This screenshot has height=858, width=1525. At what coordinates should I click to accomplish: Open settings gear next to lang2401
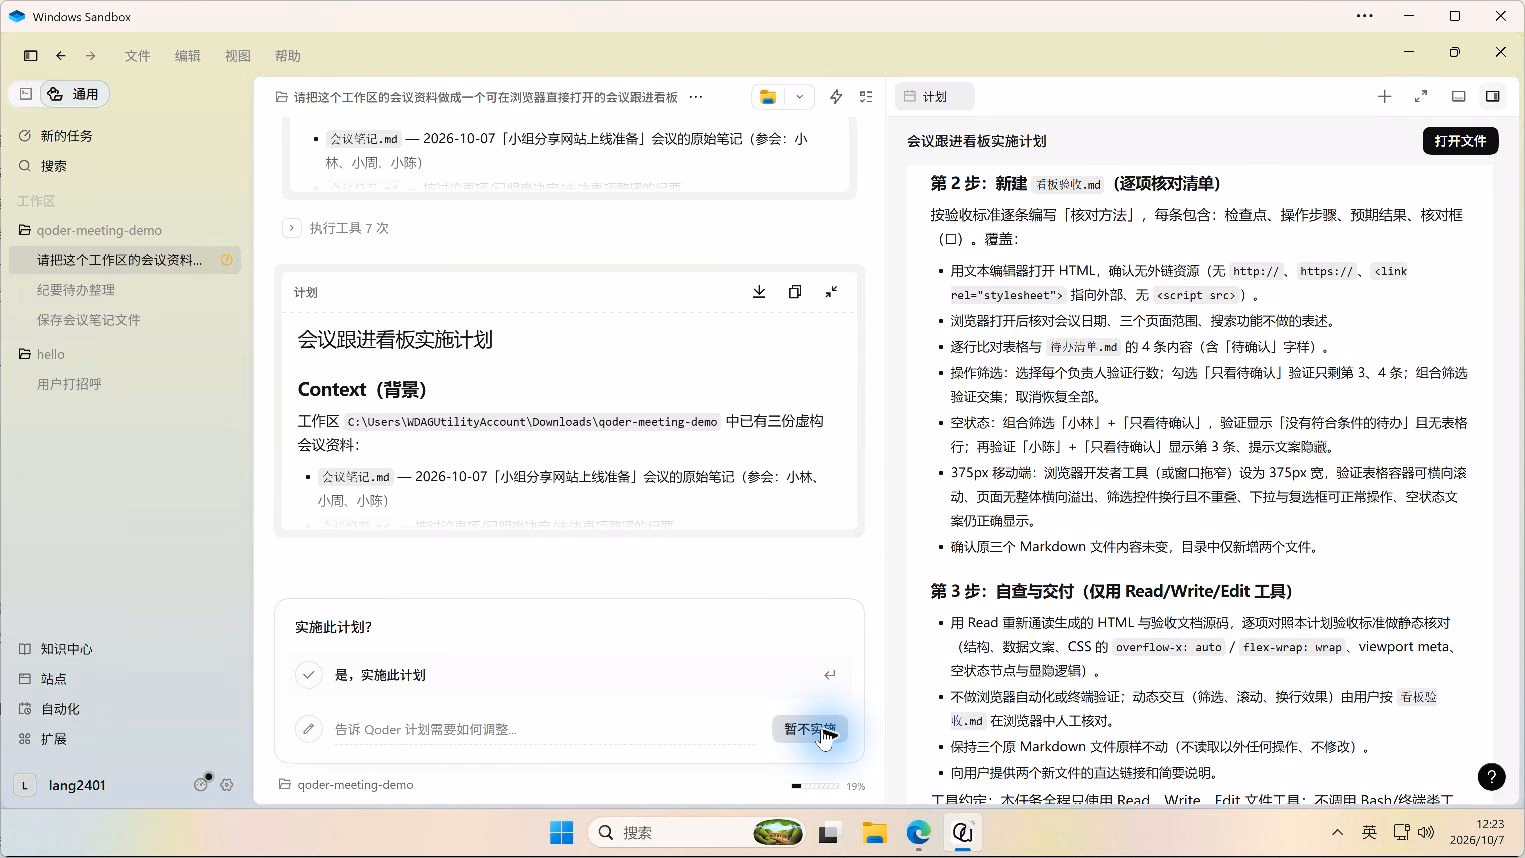pyautogui.click(x=227, y=785)
